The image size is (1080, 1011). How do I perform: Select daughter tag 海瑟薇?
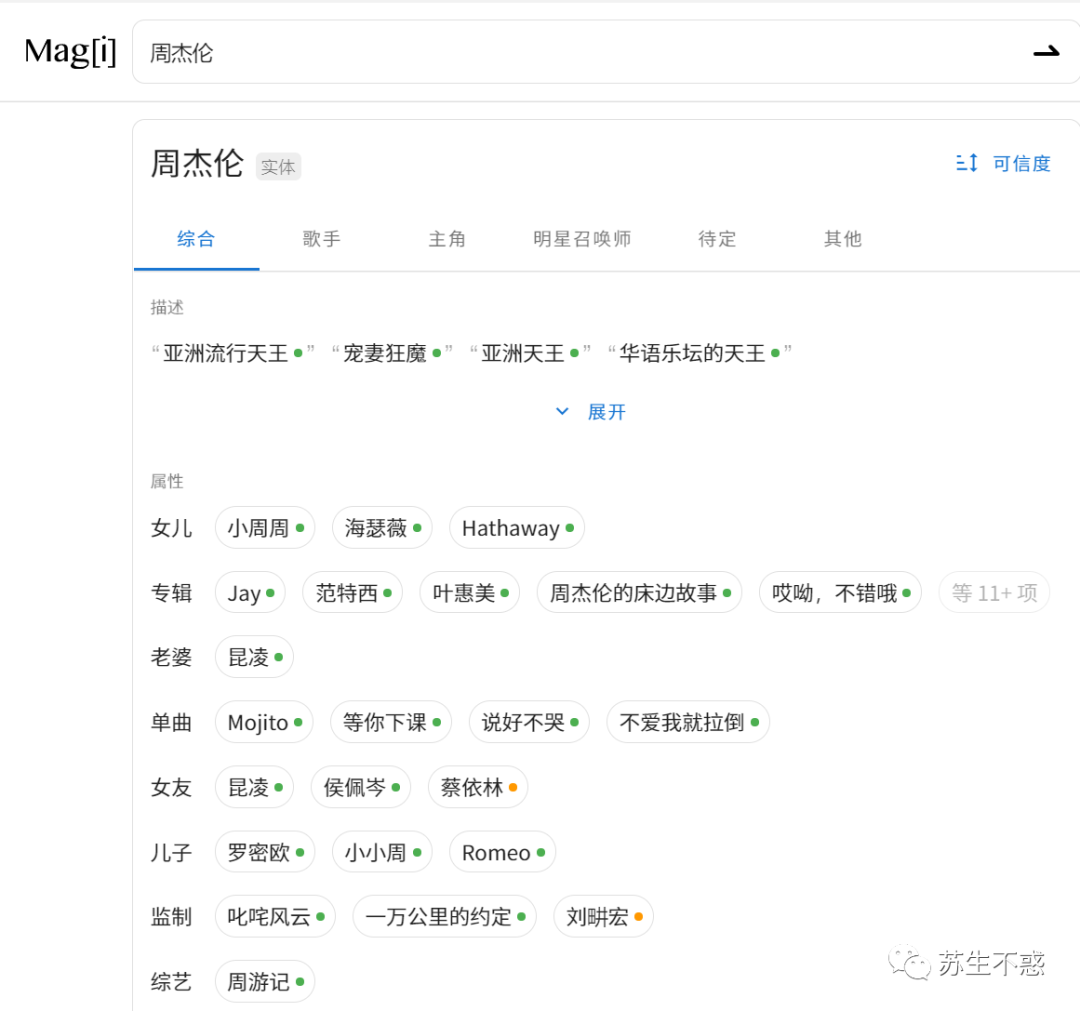[x=382, y=528]
